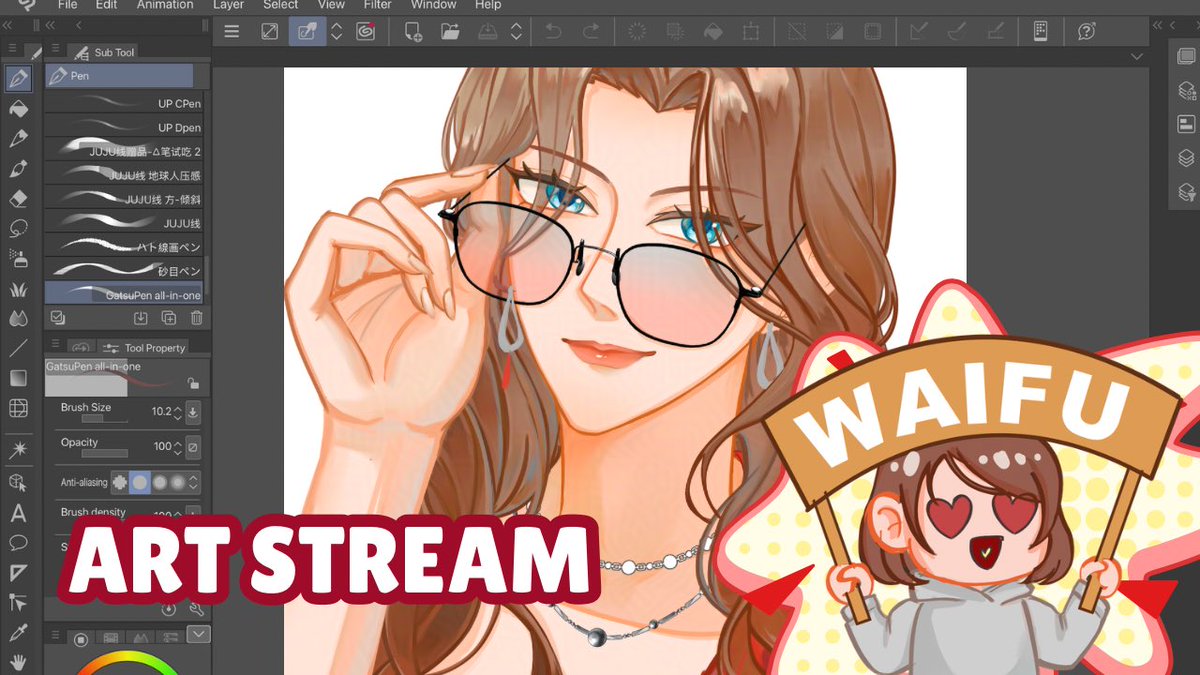Select the Hand tool at toolbar bottom
1200x675 pixels.
tap(18, 664)
